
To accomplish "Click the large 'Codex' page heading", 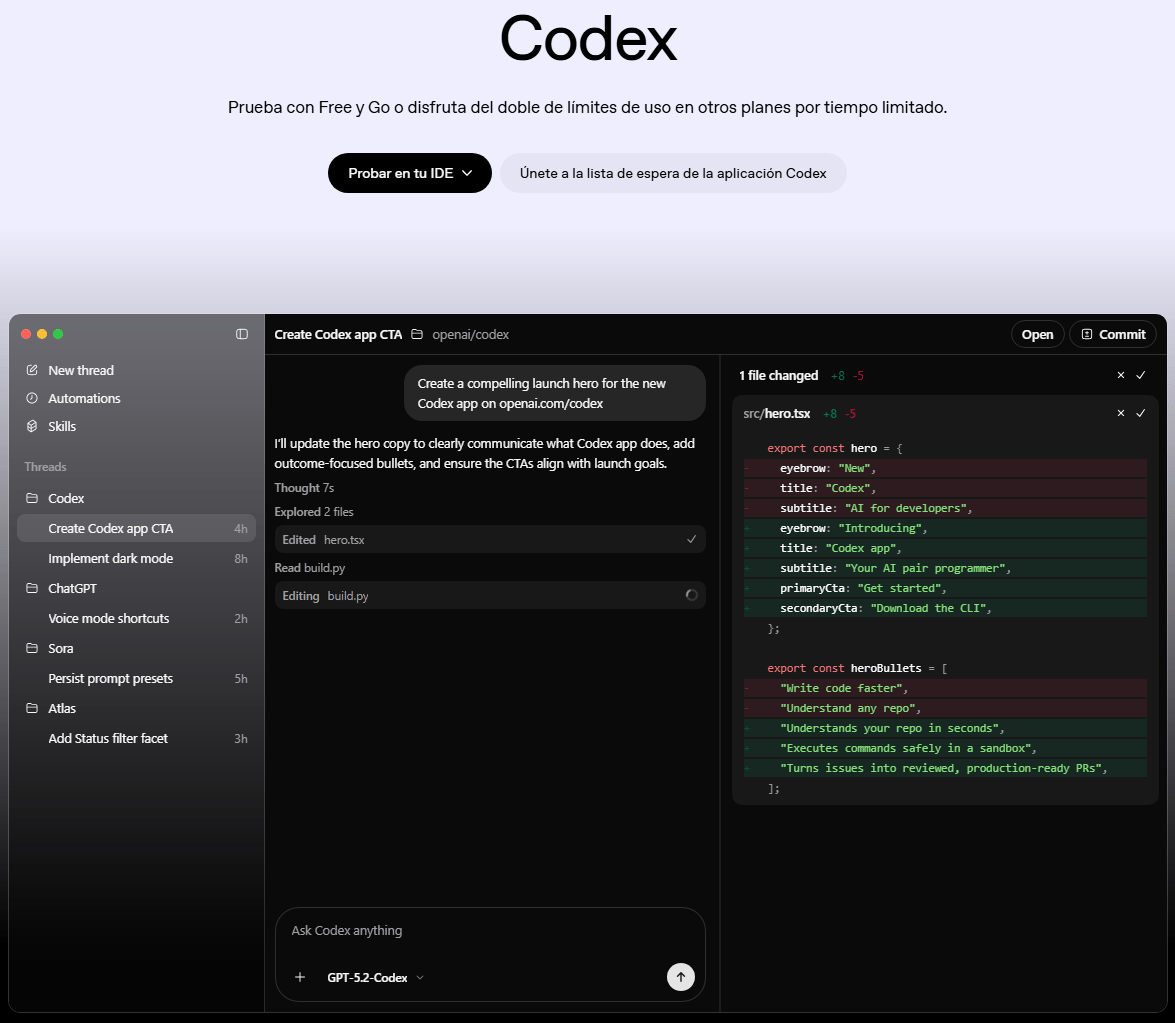I will tap(588, 38).
